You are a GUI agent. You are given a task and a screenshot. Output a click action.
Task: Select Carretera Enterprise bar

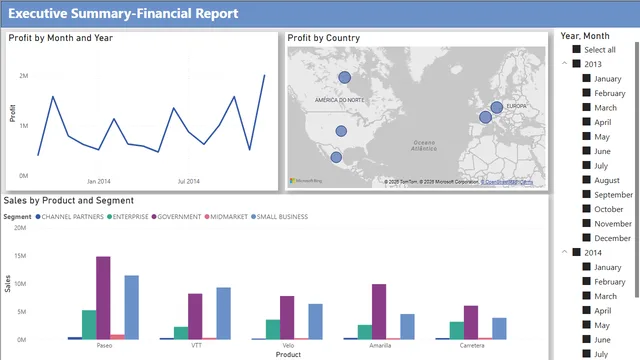pos(457,331)
